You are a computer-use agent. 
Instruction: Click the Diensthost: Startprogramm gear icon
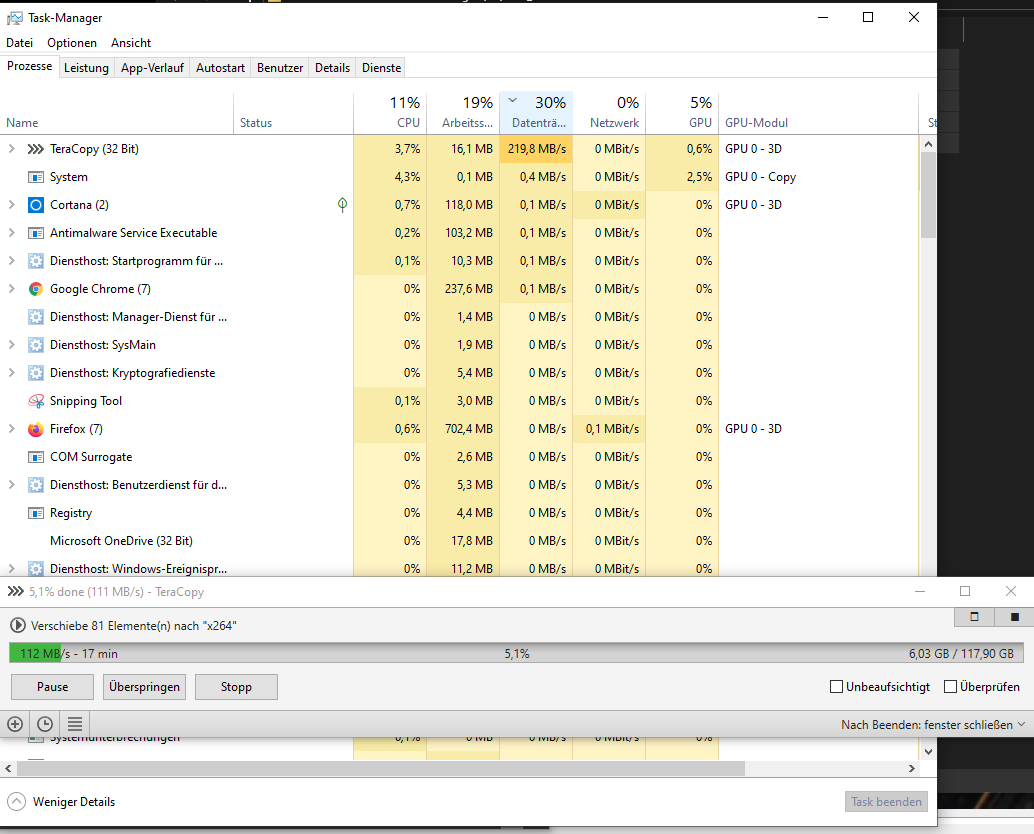36,261
